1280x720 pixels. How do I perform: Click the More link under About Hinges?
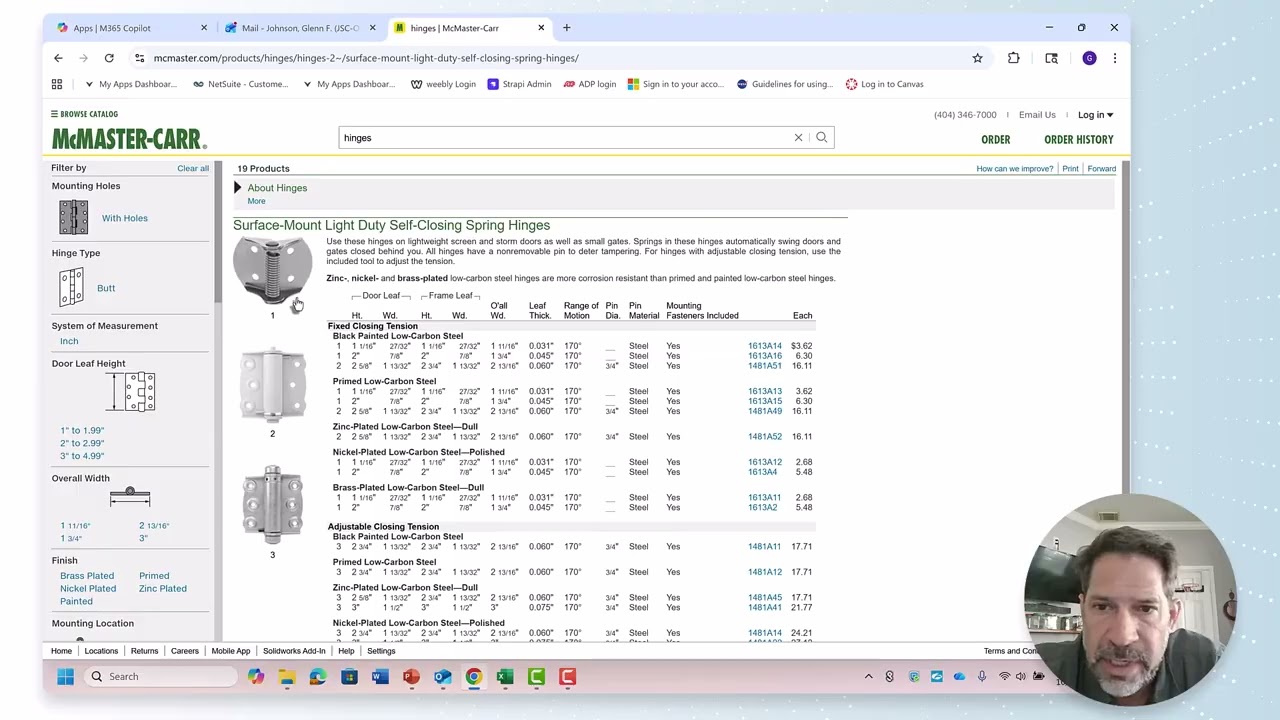[x=256, y=201]
